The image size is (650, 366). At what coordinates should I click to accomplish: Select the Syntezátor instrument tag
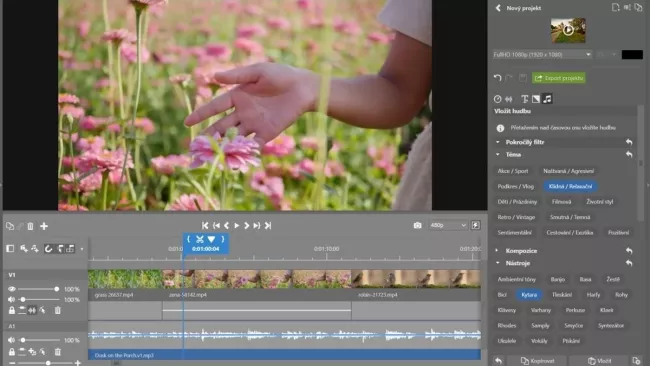pyautogui.click(x=611, y=325)
